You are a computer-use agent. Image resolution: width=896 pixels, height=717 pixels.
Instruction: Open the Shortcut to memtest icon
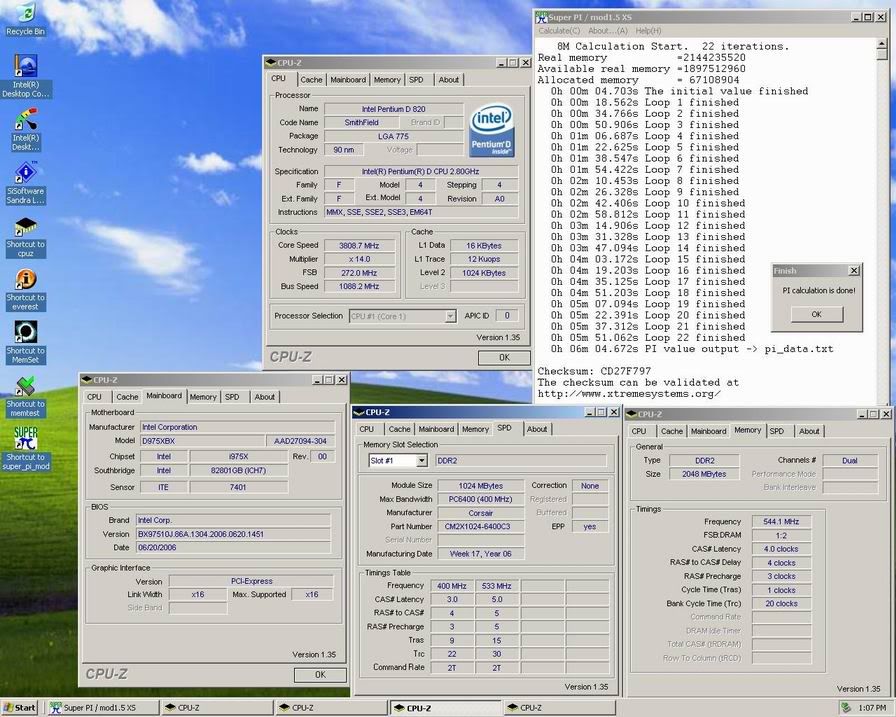pyautogui.click(x=25, y=386)
